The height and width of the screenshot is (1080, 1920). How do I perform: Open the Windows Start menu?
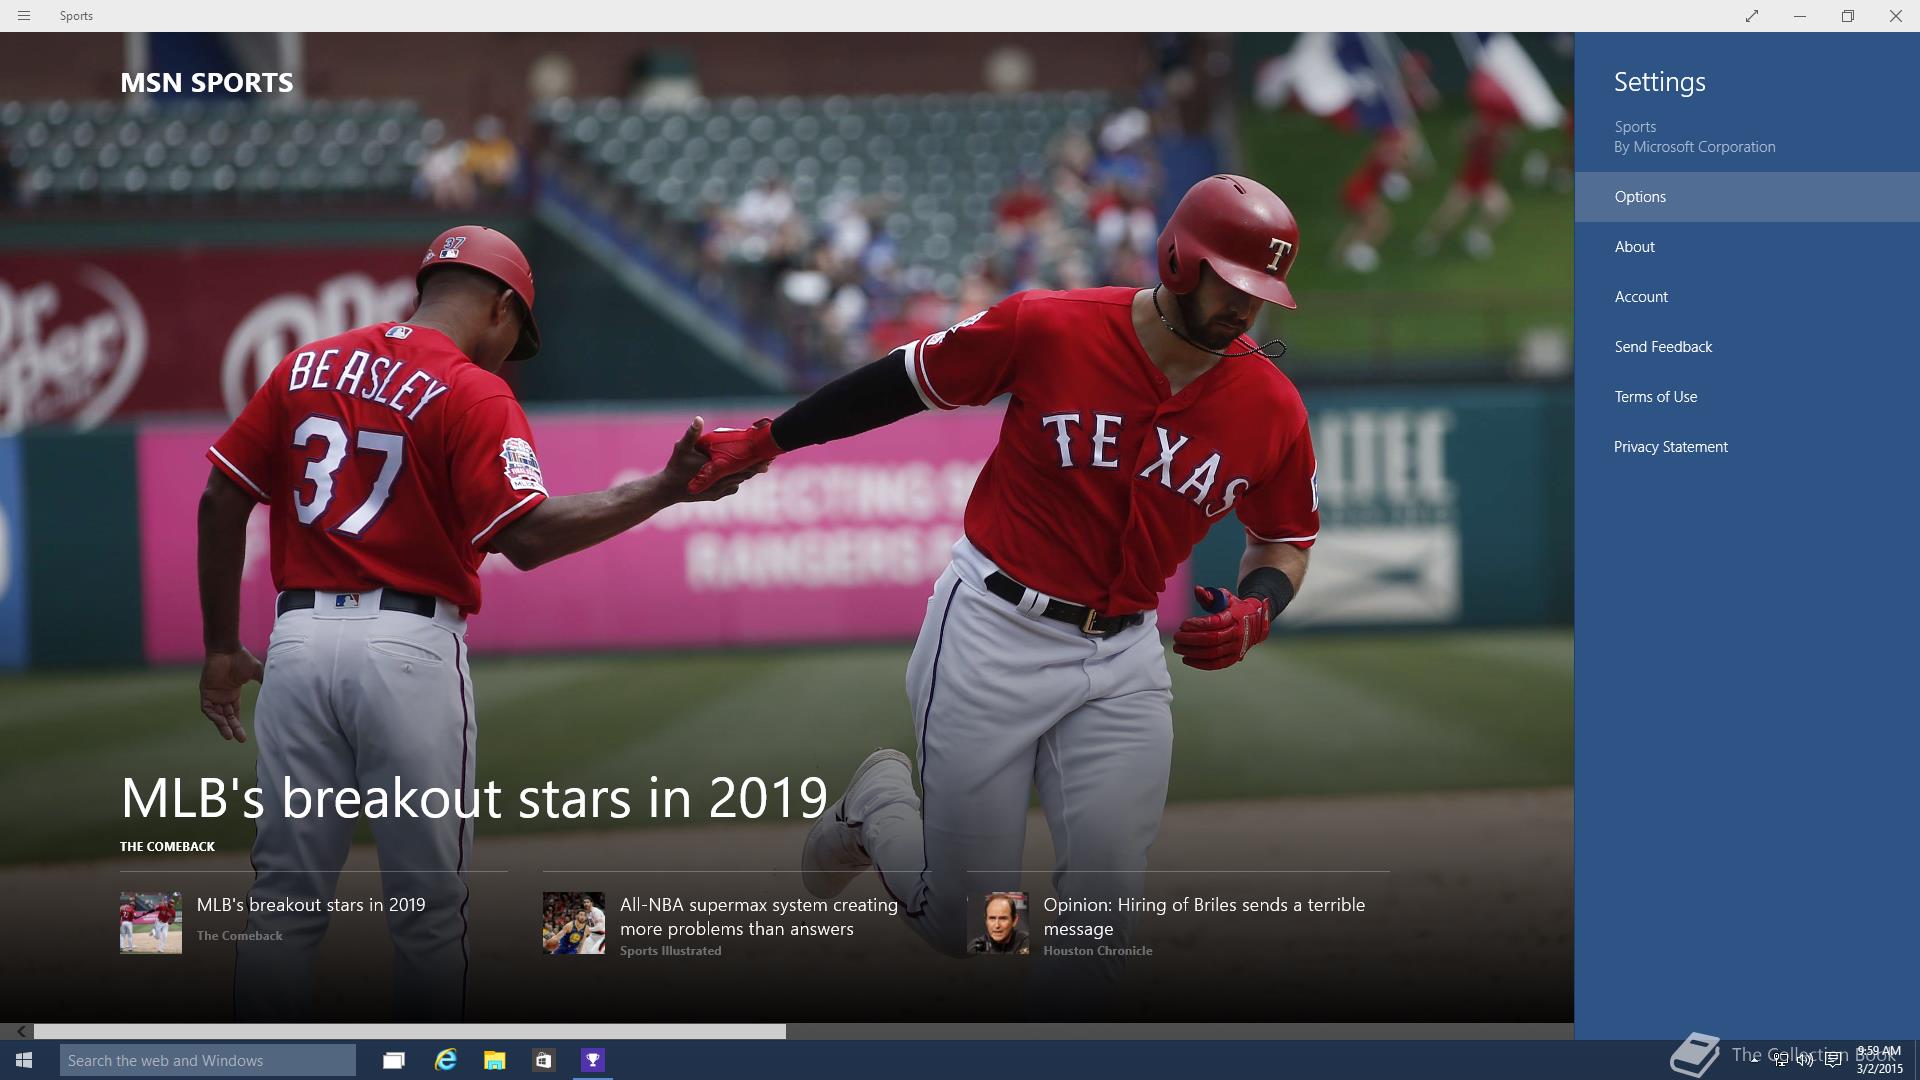coord(24,1060)
